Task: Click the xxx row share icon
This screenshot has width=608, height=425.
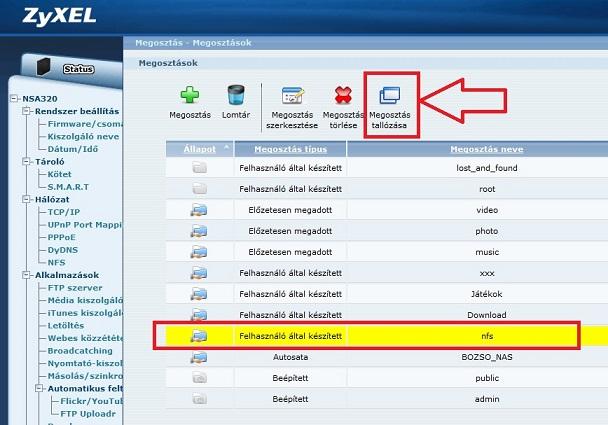Action: tap(199, 273)
